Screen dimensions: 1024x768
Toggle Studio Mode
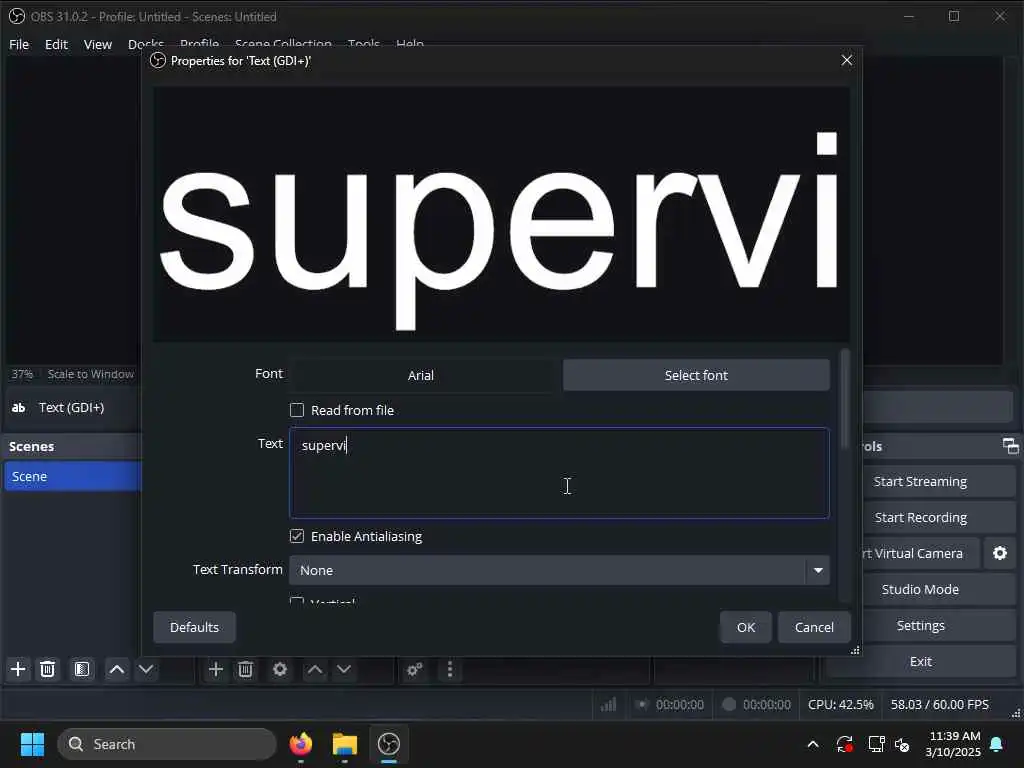[x=920, y=589]
